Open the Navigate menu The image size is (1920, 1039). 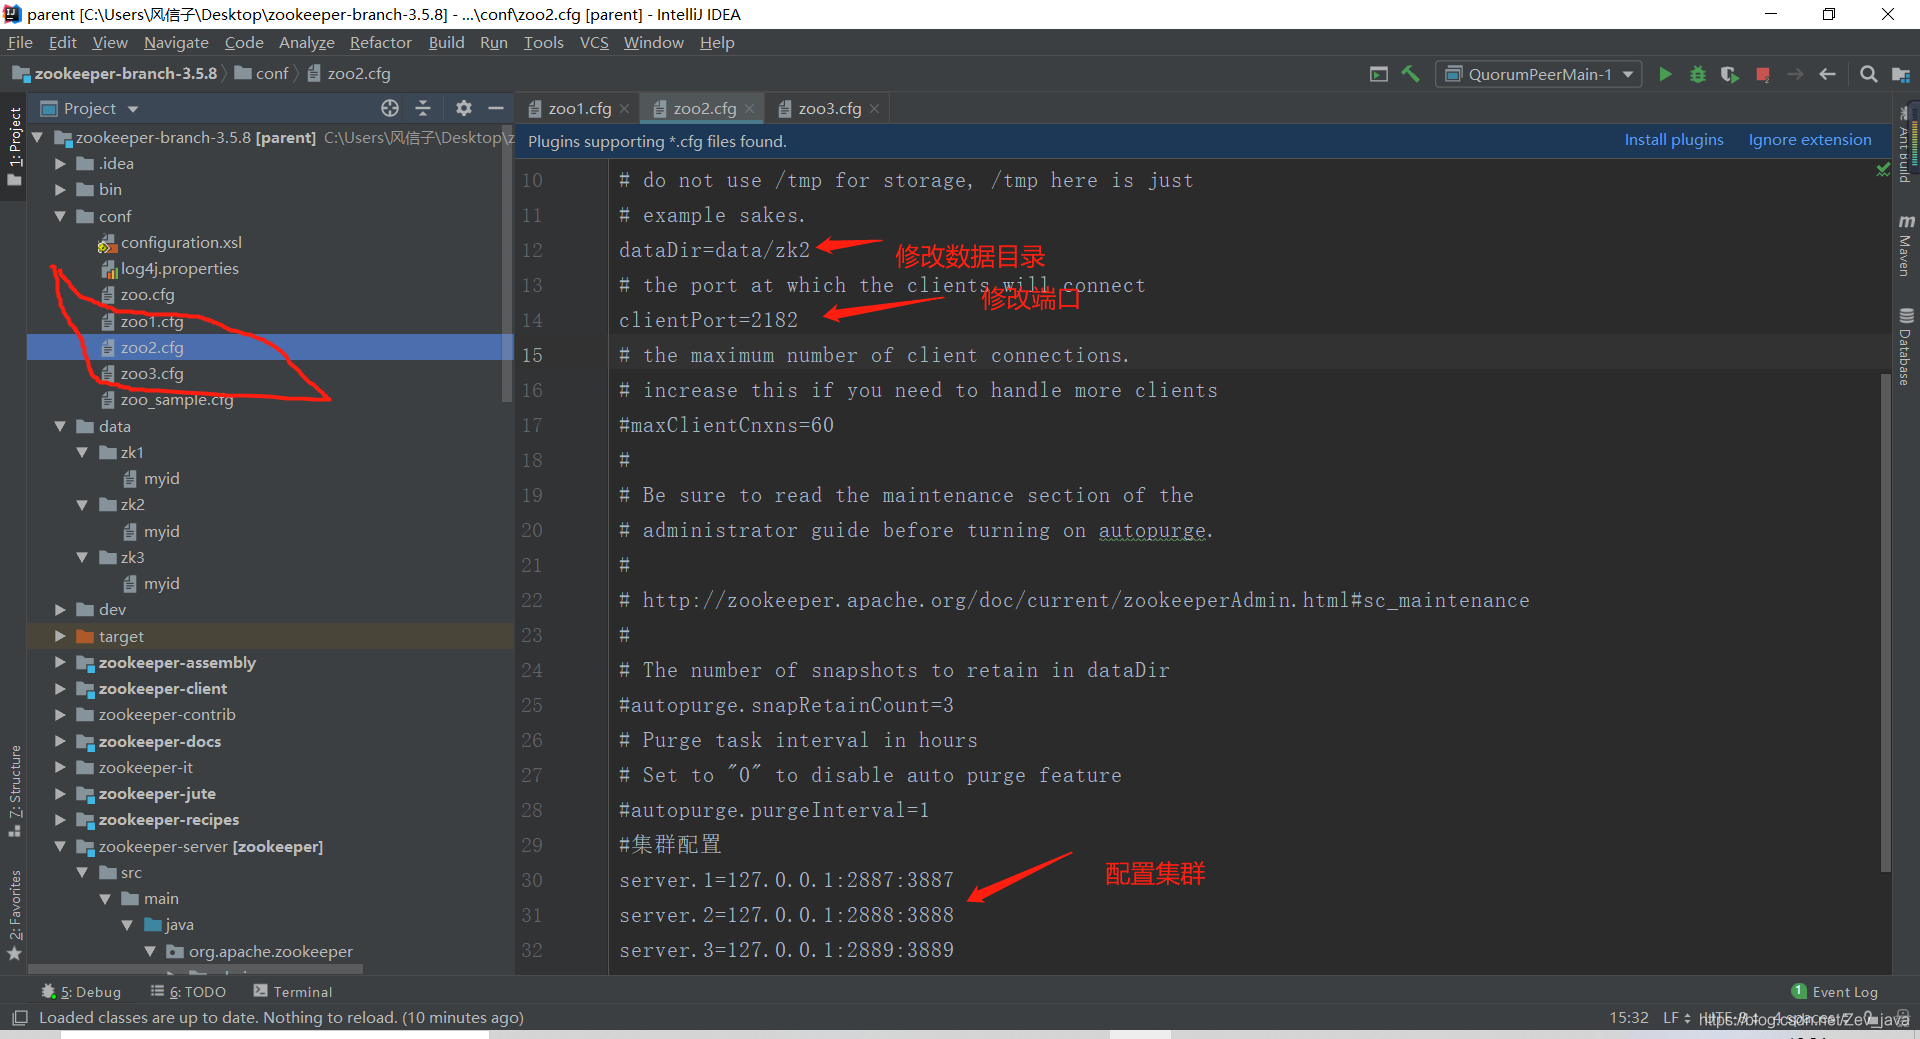pos(176,42)
